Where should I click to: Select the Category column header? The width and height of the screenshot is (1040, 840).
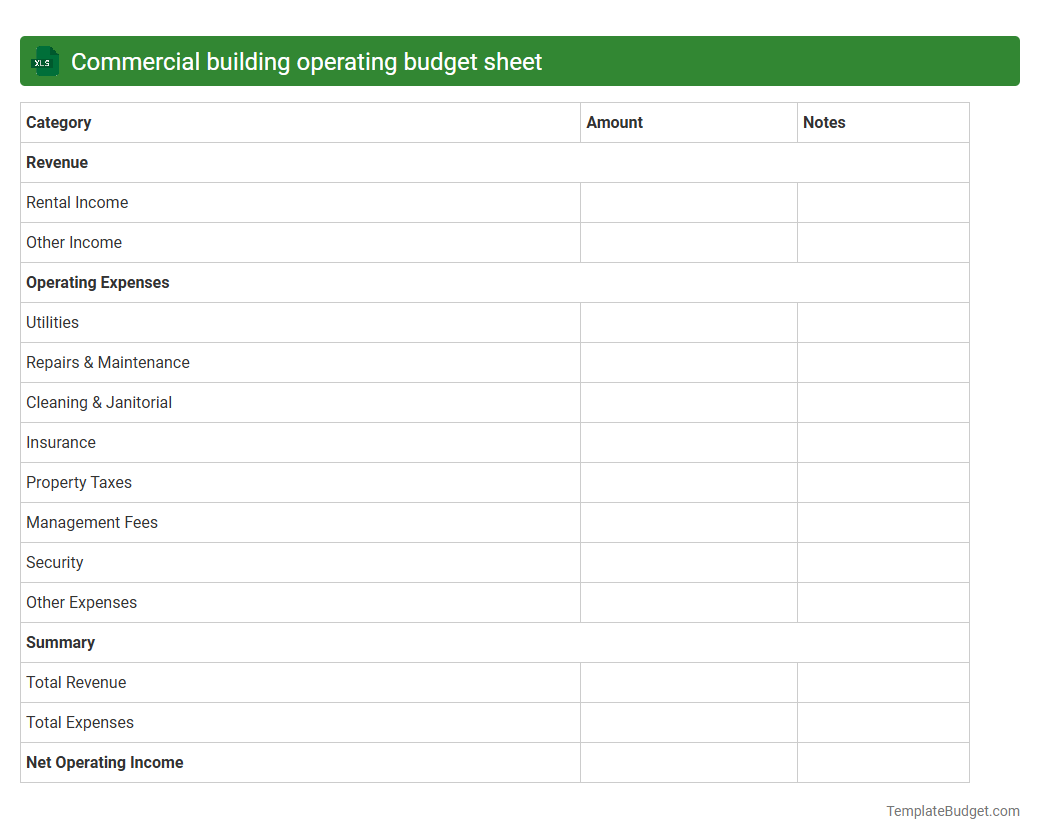(x=59, y=122)
